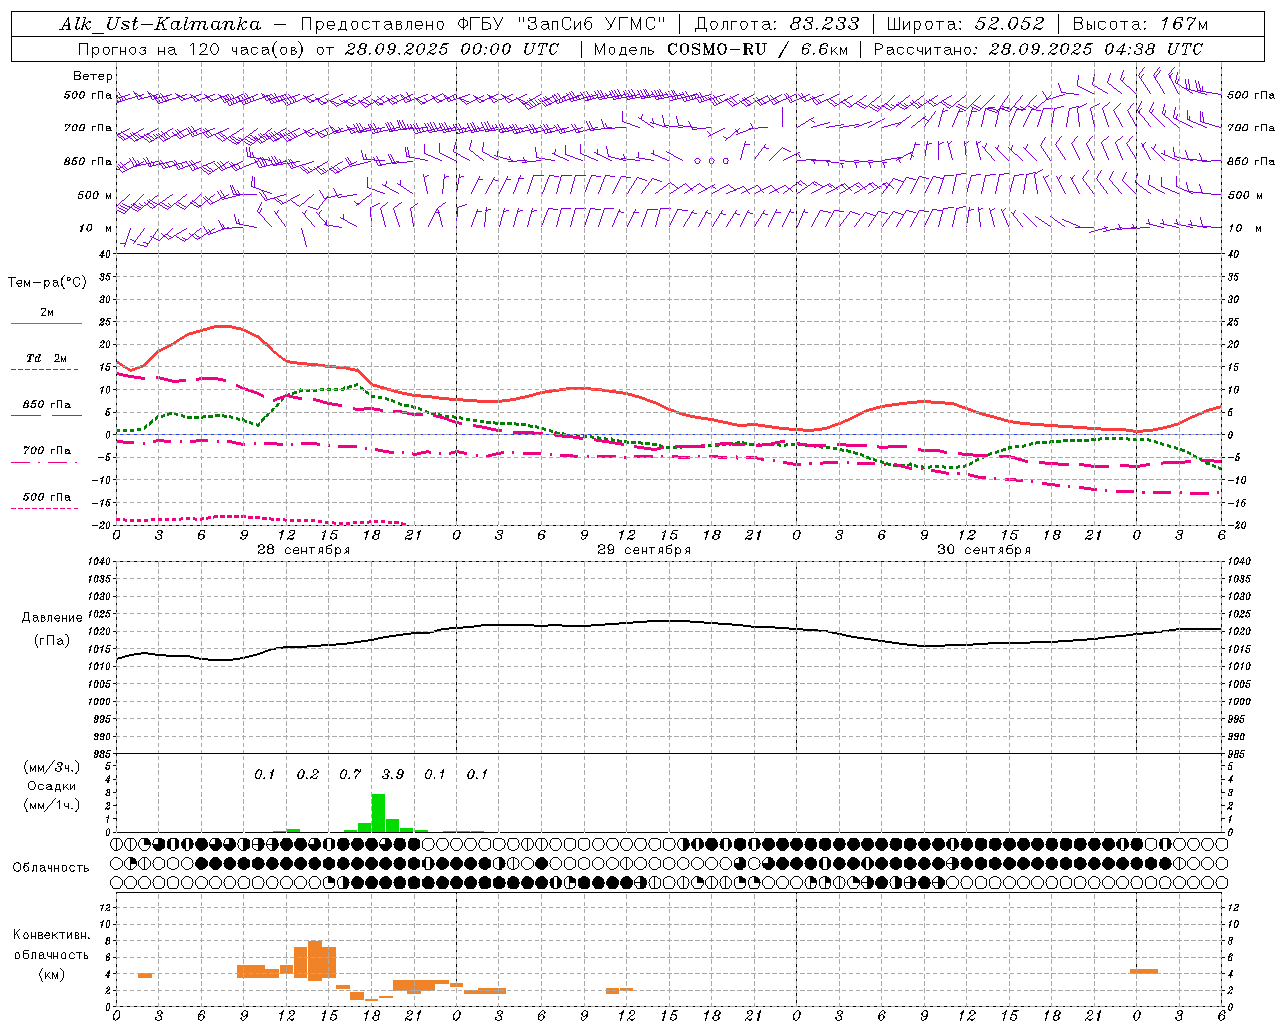
Task: Select the latitude value Широта: 52.052
Action: (966, 24)
